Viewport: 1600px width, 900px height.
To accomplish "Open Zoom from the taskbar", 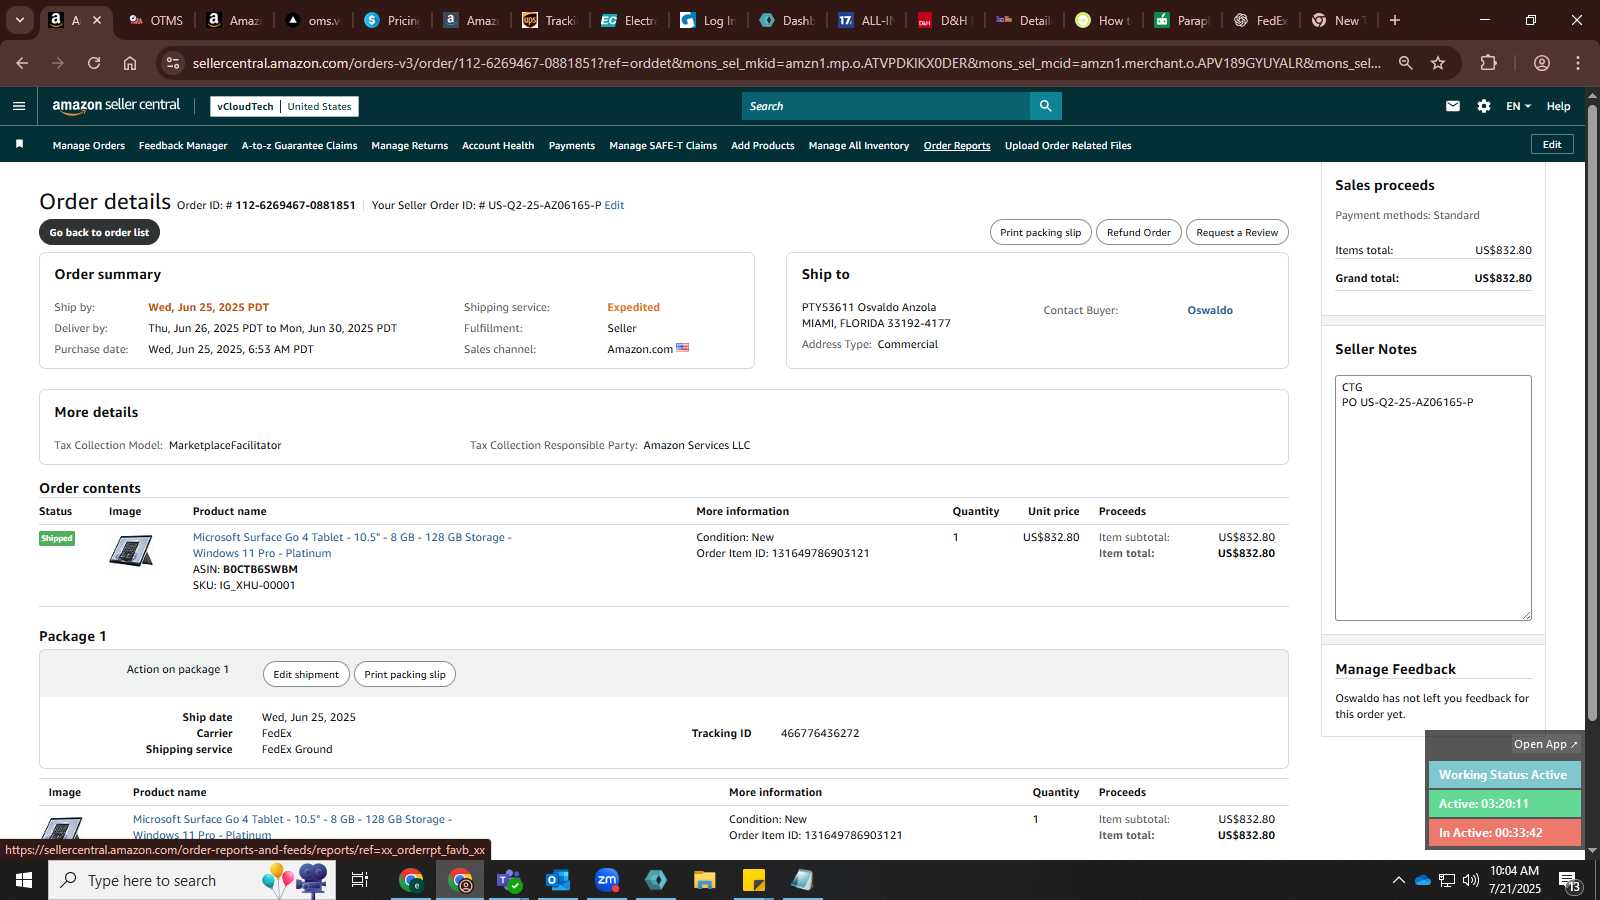I will coord(607,880).
